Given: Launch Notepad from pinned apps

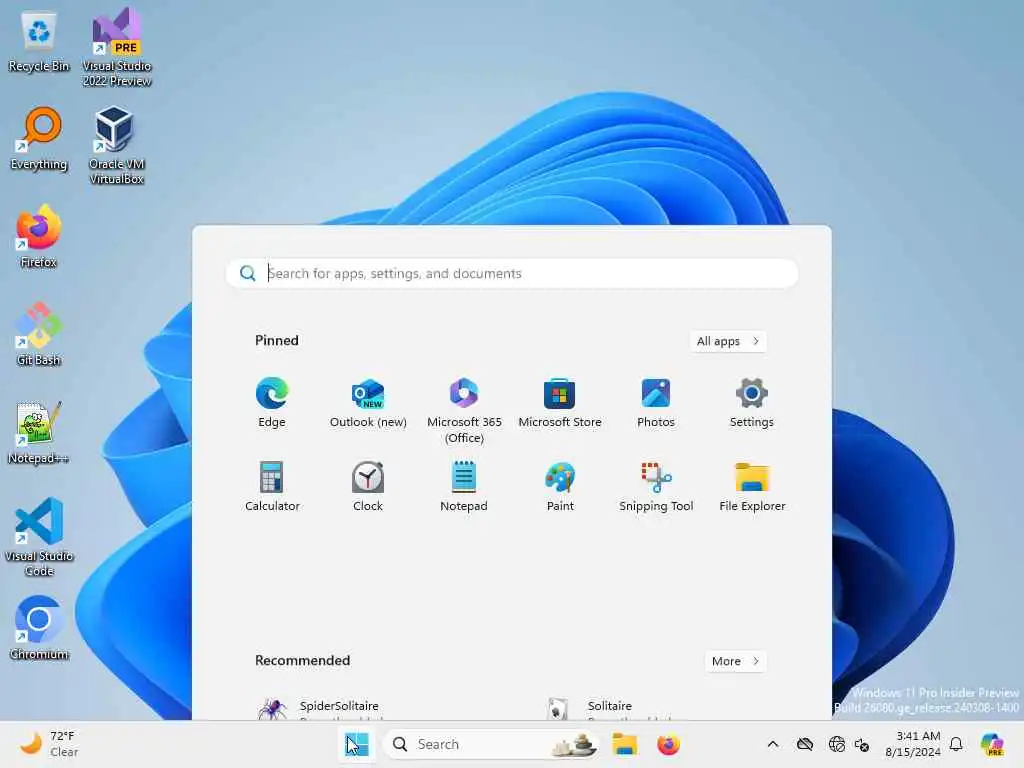Looking at the screenshot, I should (x=464, y=486).
